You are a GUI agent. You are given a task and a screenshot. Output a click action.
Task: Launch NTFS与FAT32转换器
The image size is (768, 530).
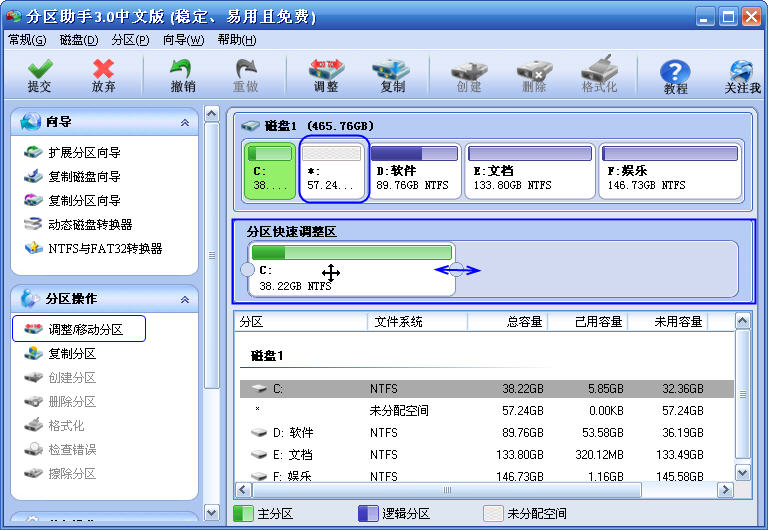pyautogui.click(x=105, y=249)
